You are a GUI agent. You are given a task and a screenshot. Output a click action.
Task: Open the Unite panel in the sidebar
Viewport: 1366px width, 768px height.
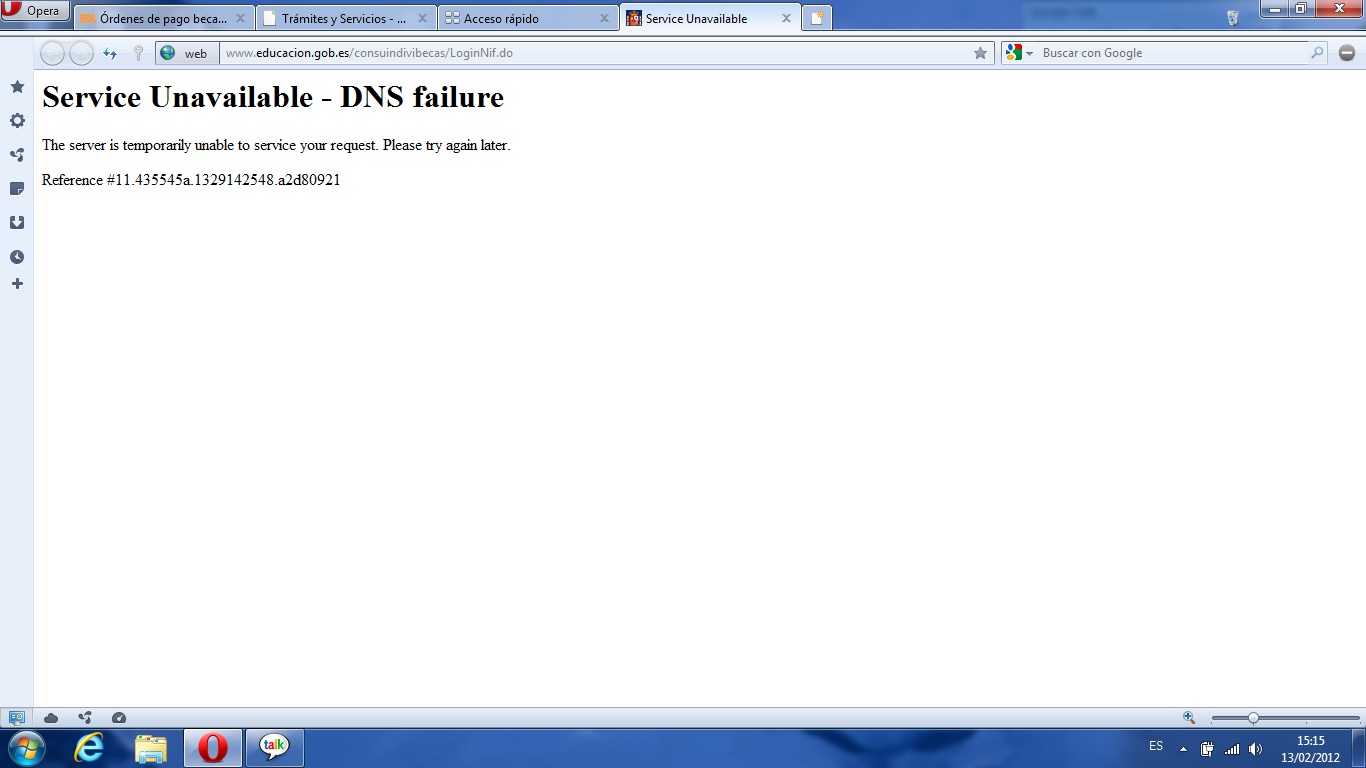tap(17, 155)
